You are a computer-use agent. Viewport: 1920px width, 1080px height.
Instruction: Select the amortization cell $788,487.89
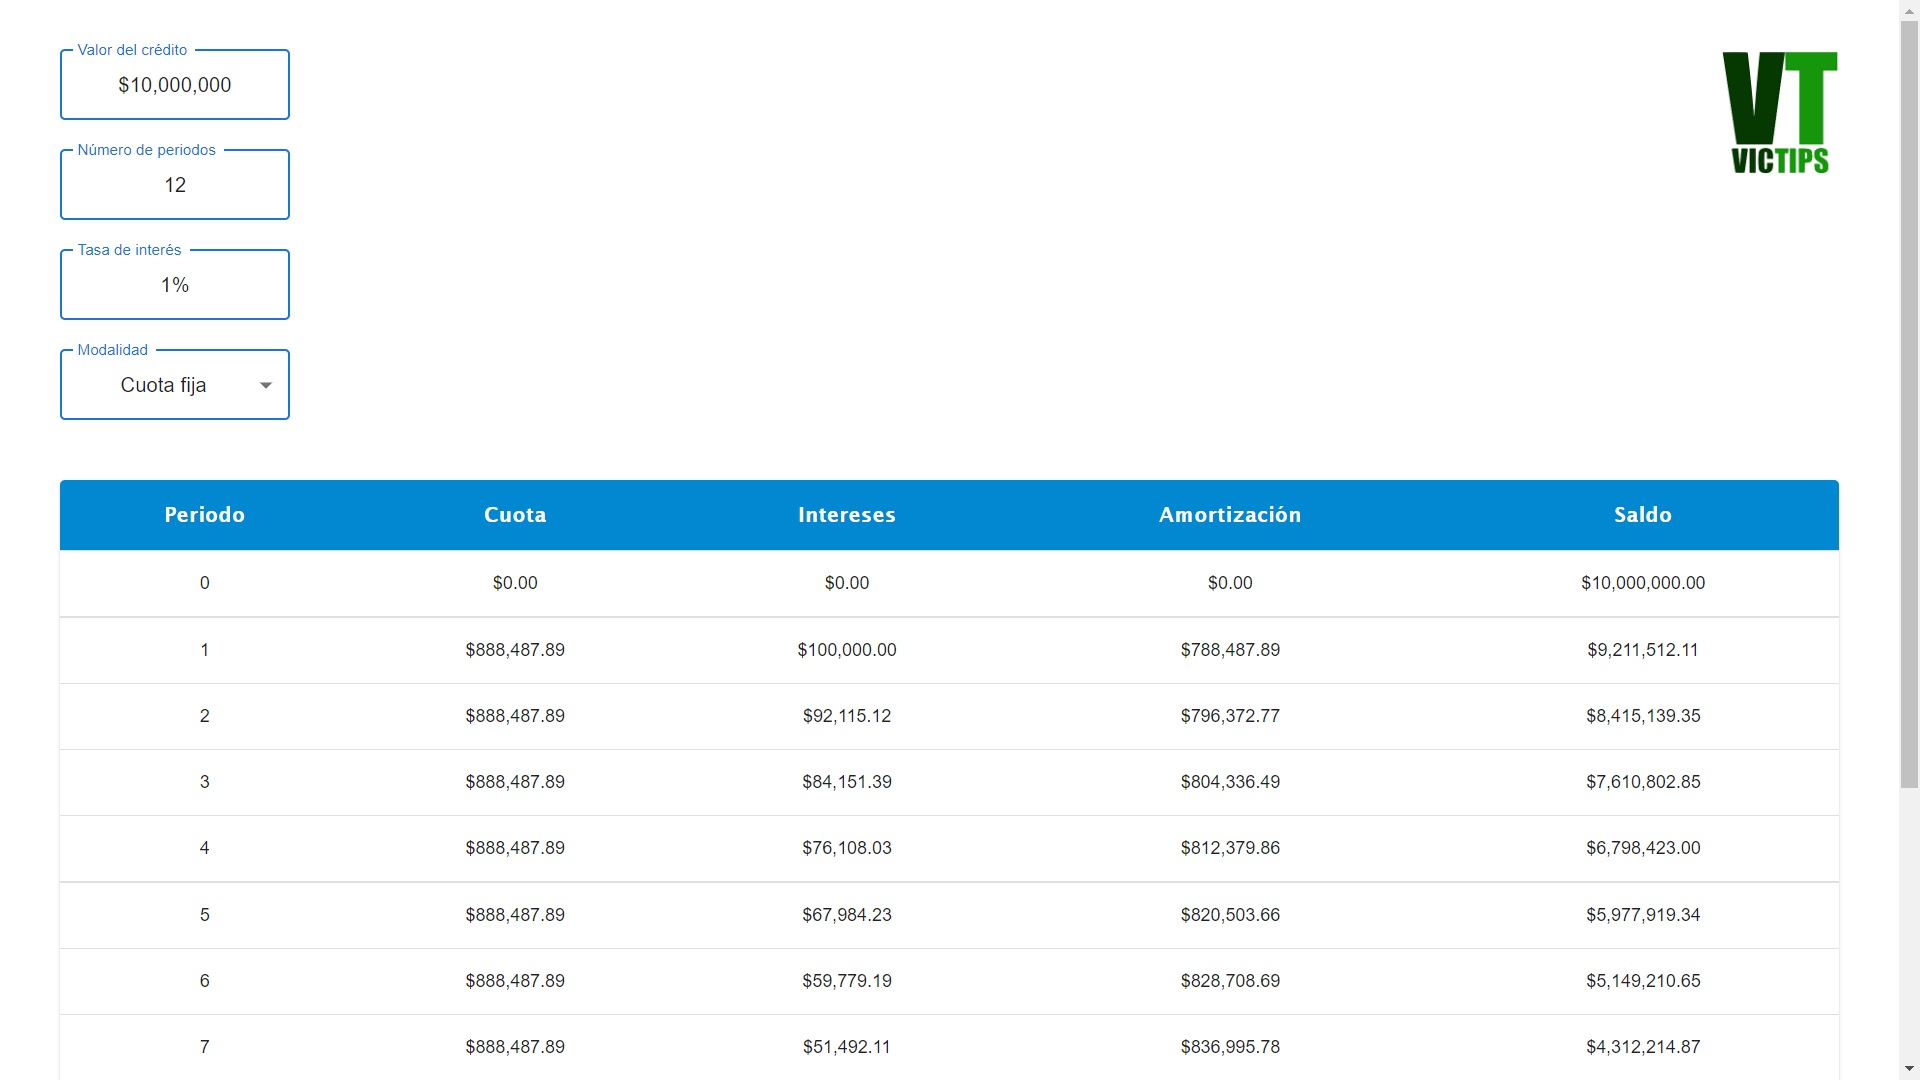pyautogui.click(x=1230, y=650)
